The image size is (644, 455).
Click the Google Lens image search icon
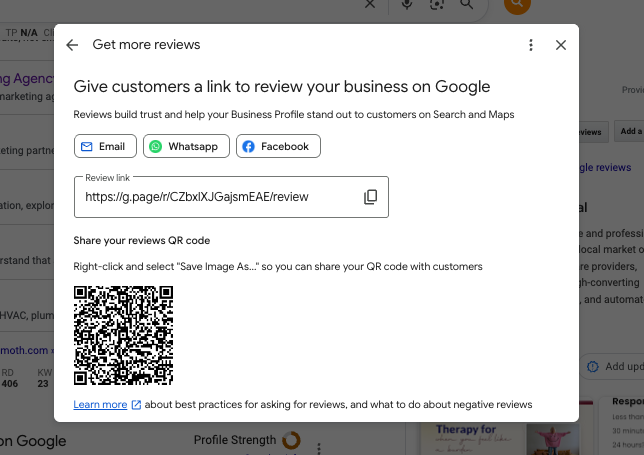(437, 4)
